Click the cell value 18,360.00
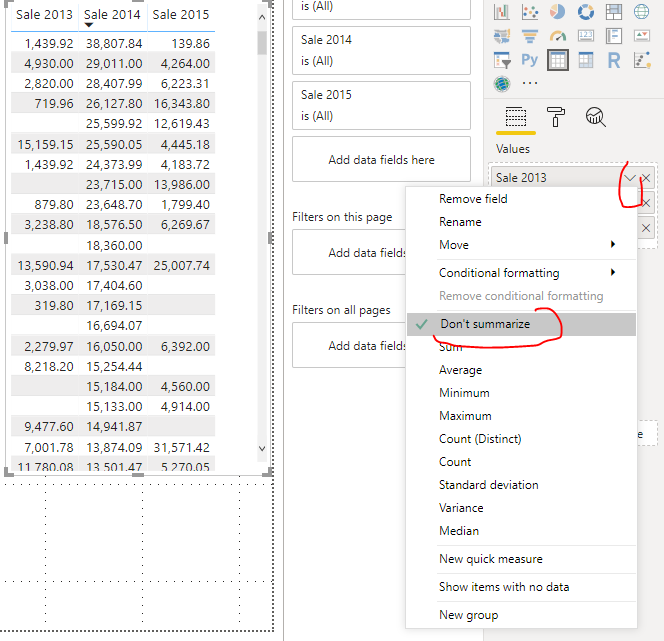Image resolution: width=664 pixels, height=641 pixels. [x=114, y=246]
